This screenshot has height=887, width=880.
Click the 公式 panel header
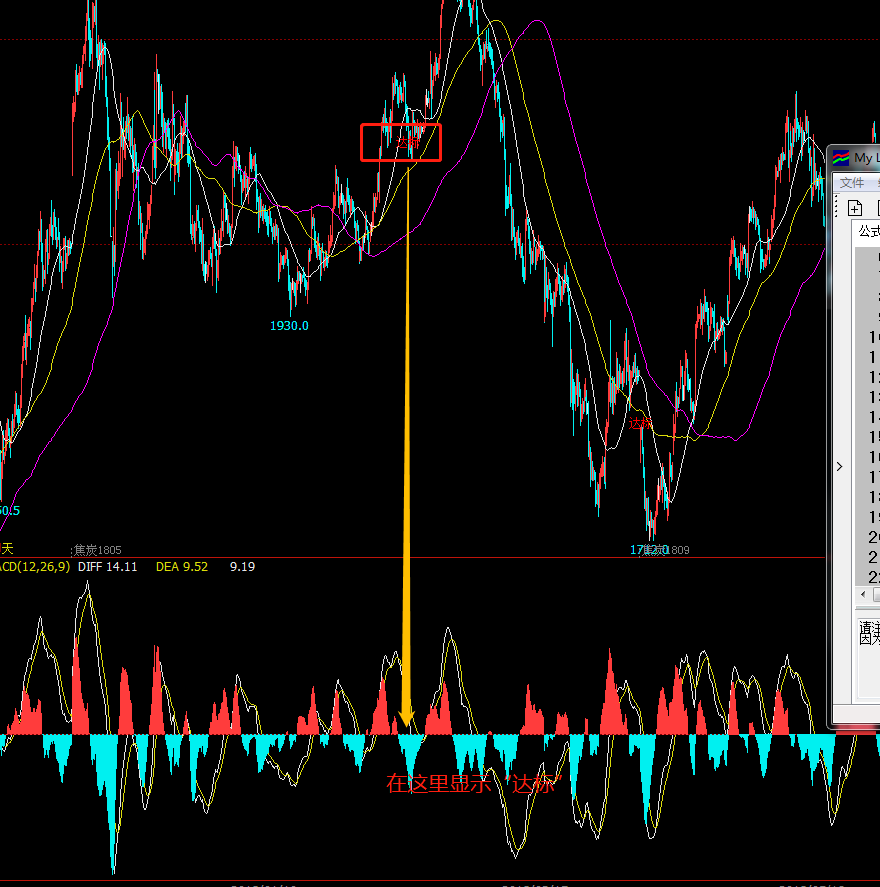pos(868,232)
